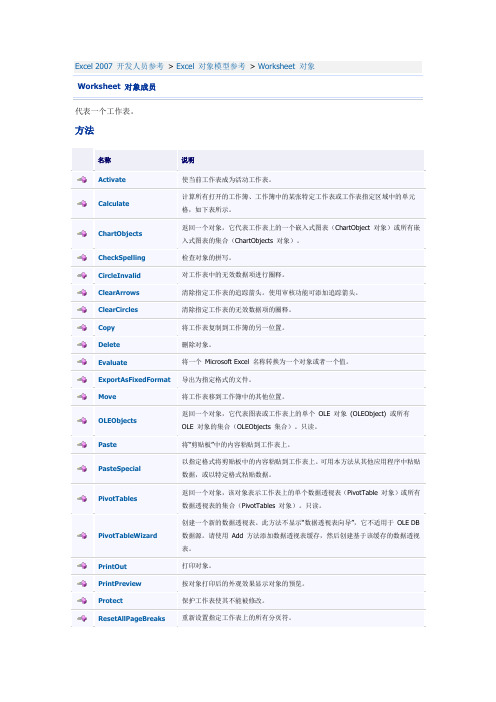This screenshot has width=496, height=702.
Task: Click the method icon beside Calculate
Action: pyautogui.click(x=82, y=203)
